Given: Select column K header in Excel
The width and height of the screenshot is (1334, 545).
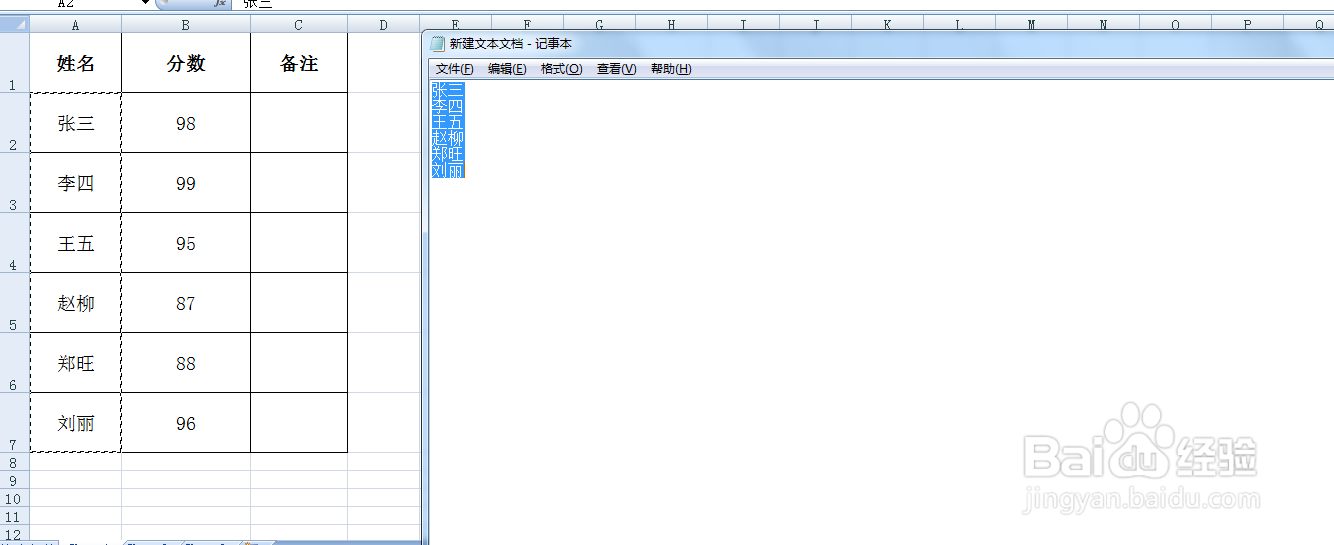Looking at the screenshot, I should tap(887, 24).
